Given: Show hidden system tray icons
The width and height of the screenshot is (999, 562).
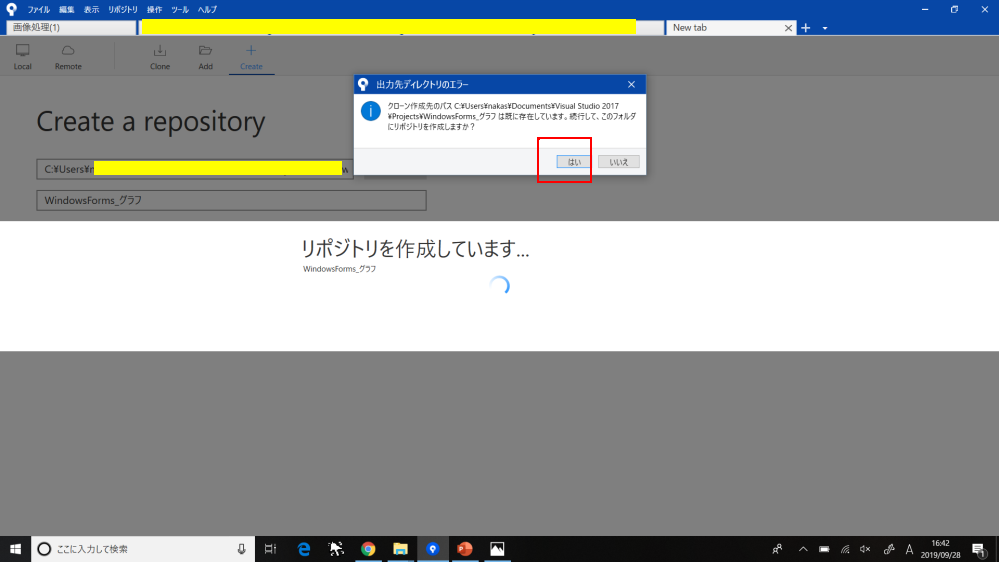Looking at the screenshot, I should 803,549.
